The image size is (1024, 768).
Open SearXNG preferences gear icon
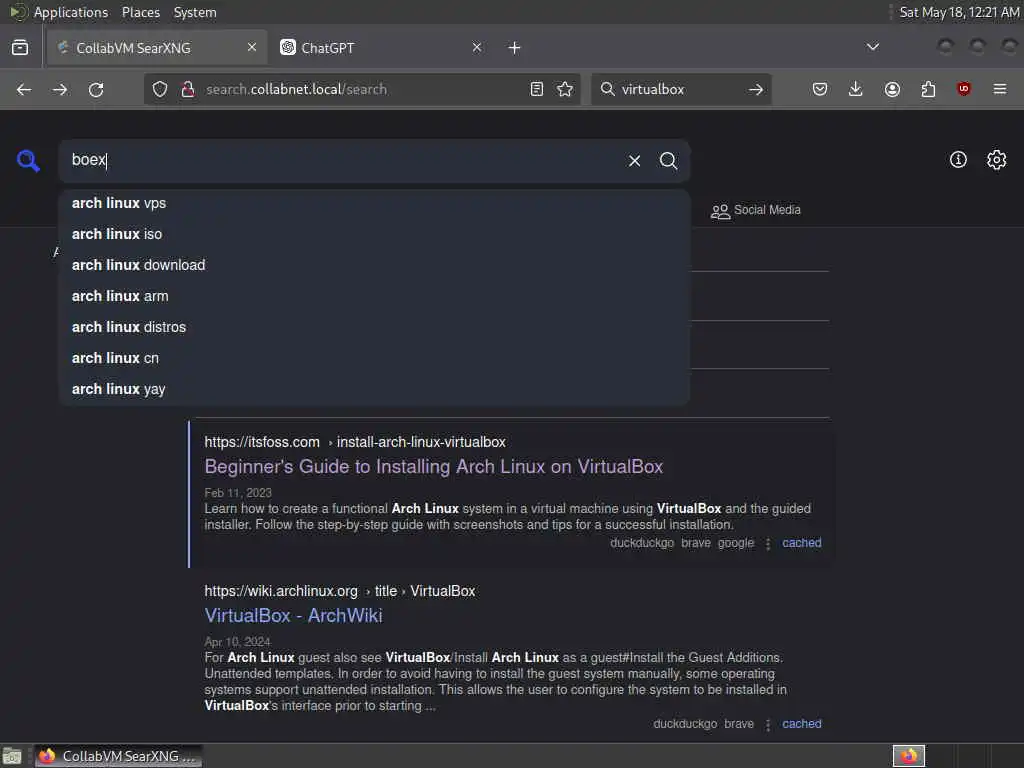coord(997,160)
